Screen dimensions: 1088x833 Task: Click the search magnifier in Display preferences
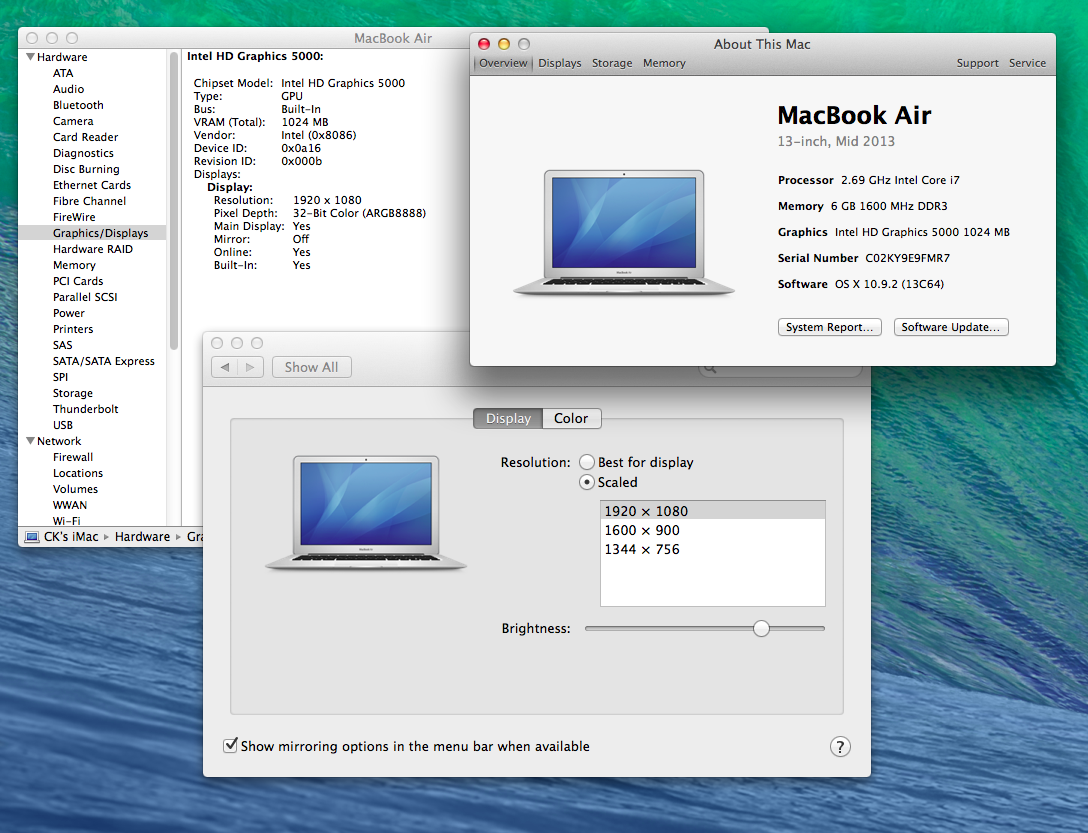click(709, 368)
